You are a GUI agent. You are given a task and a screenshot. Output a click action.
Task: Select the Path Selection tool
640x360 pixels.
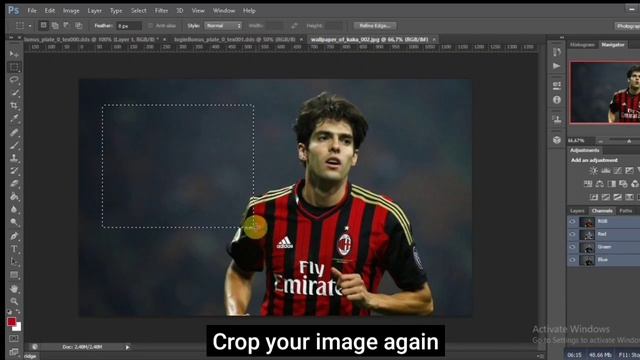pyautogui.click(x=14, y=262)
